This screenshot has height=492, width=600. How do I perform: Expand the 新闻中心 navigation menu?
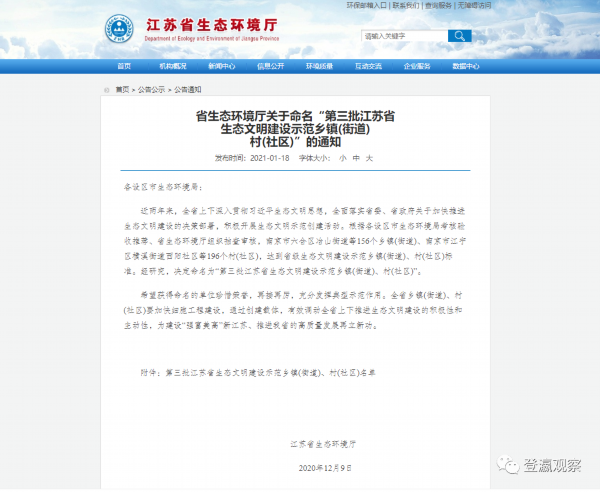coord(222,66)
